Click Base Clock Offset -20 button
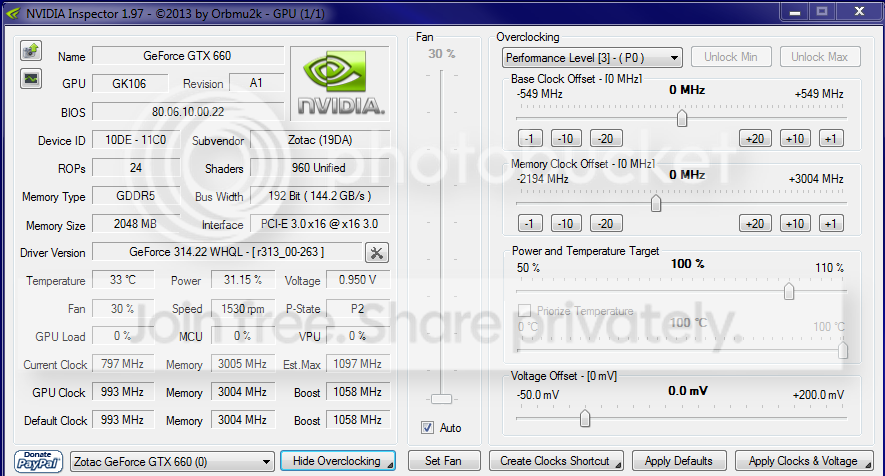This screenshot has width=885, height=476. click(606, 138)
